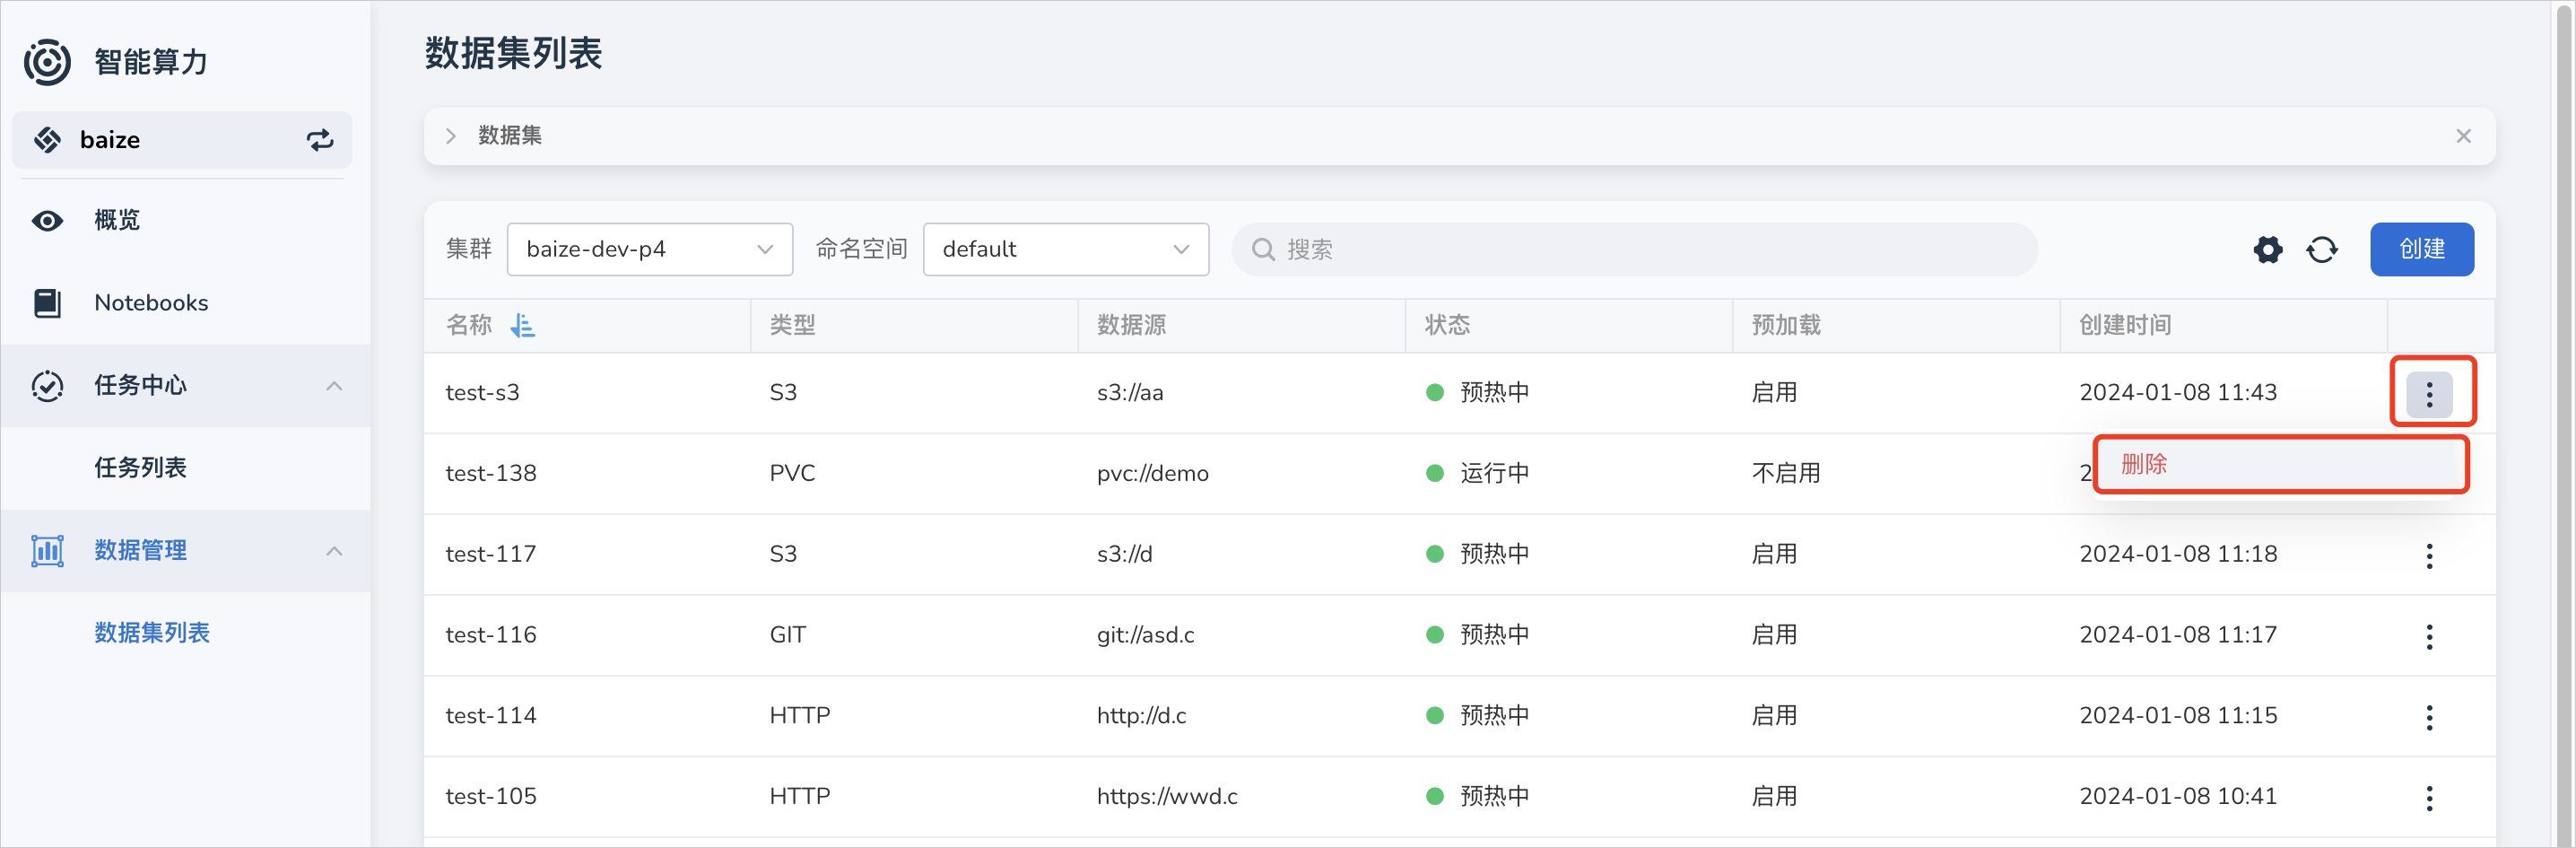Click the 创建 button

tap(2422, 250)
